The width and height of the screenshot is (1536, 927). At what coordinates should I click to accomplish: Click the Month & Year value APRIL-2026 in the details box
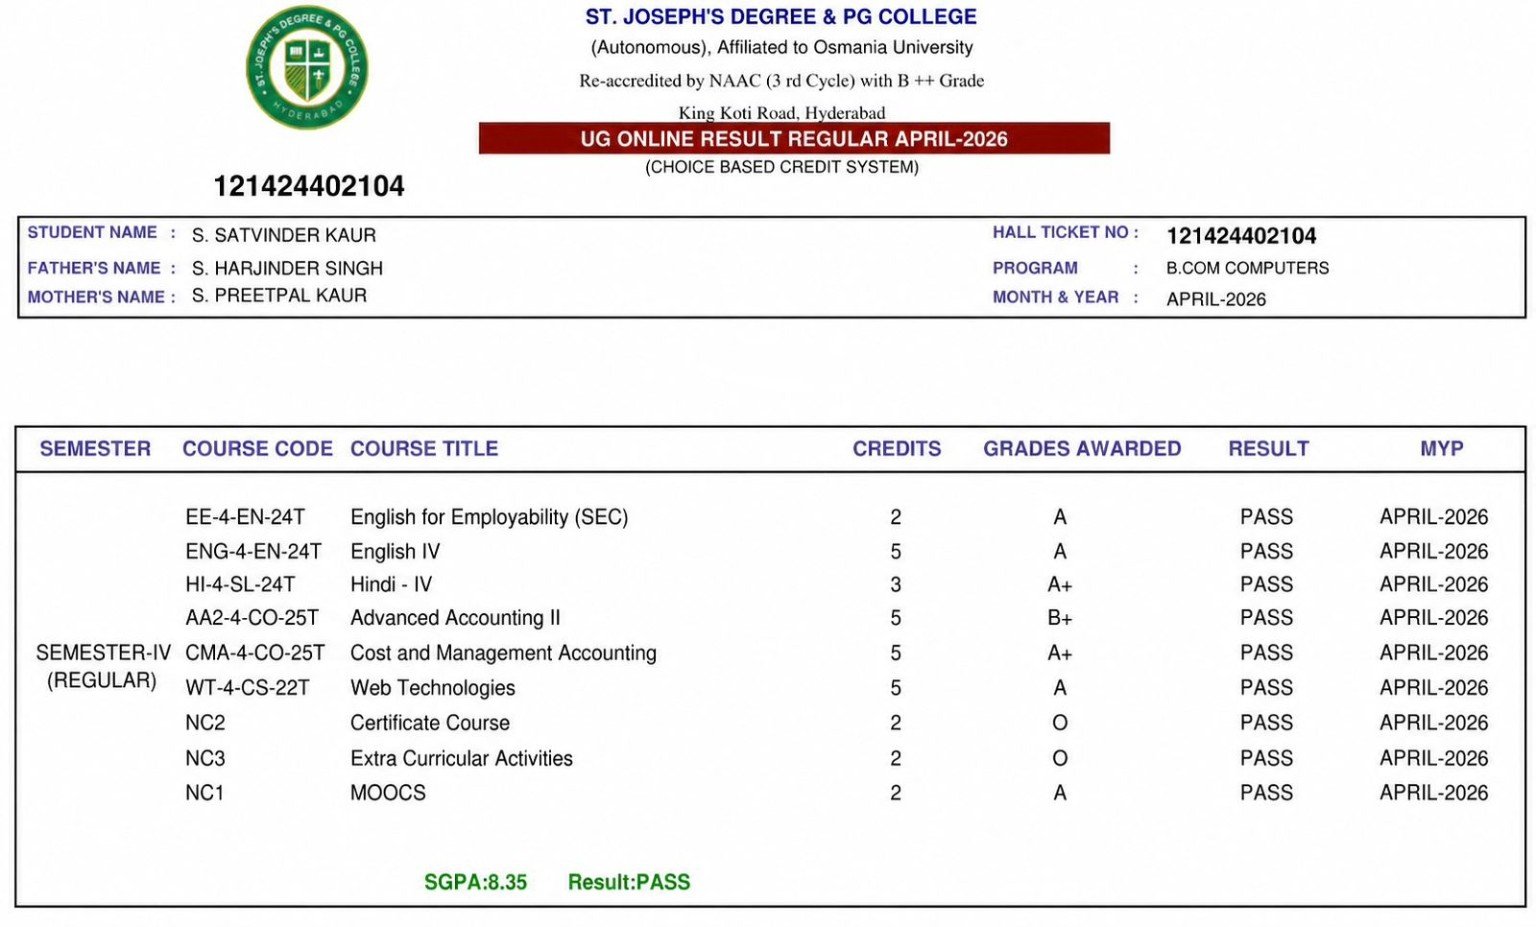(1216, 299)
